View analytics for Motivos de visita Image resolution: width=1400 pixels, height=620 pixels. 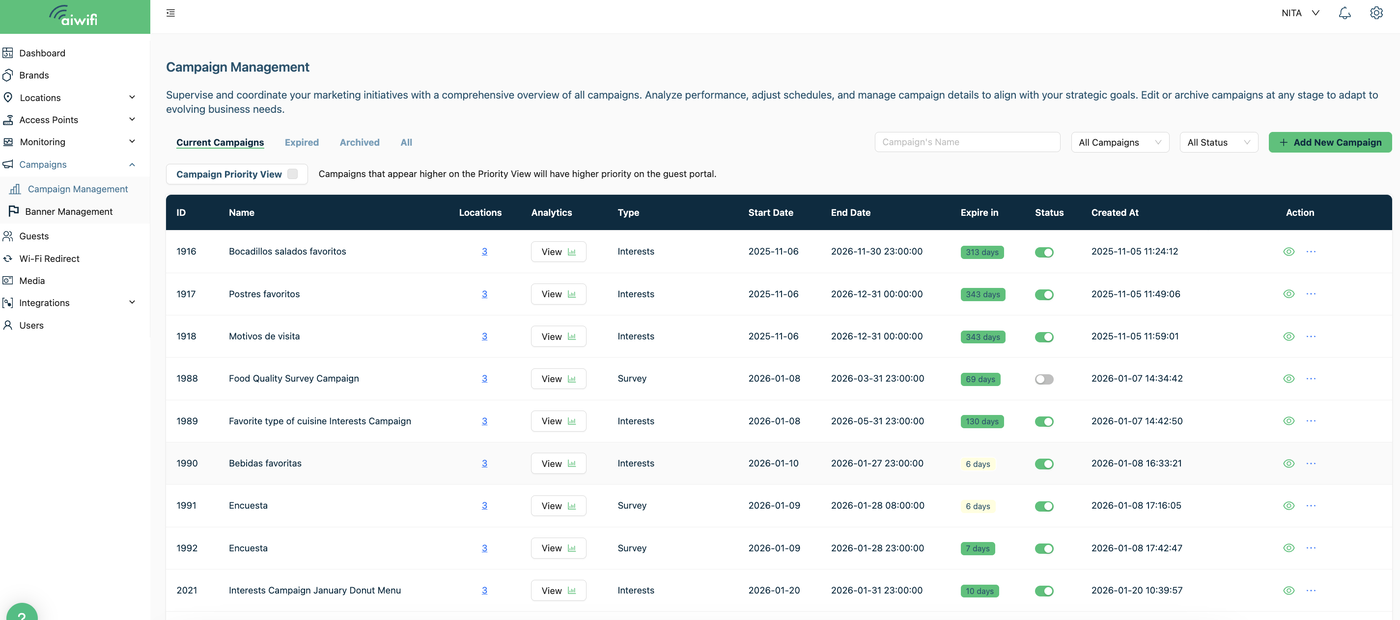(558, 337)
